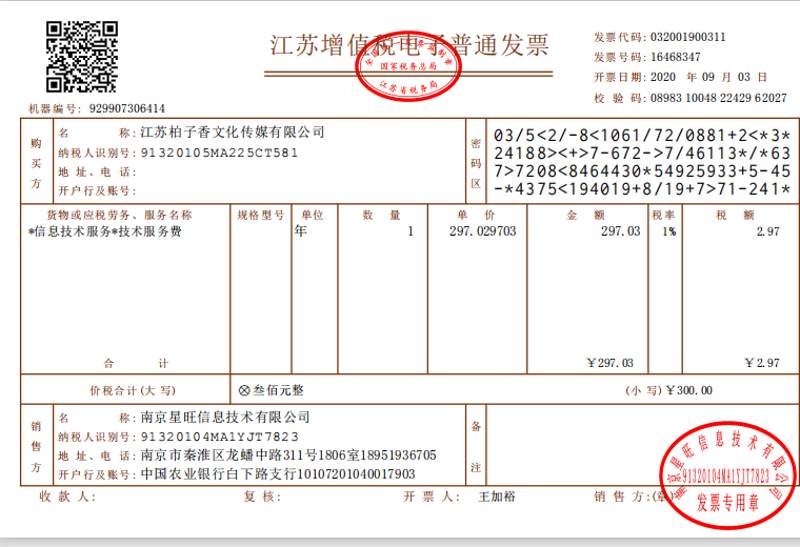
Task: Click the column header 货物或应税劳务、服务名称
Action: tap(119, 215)
